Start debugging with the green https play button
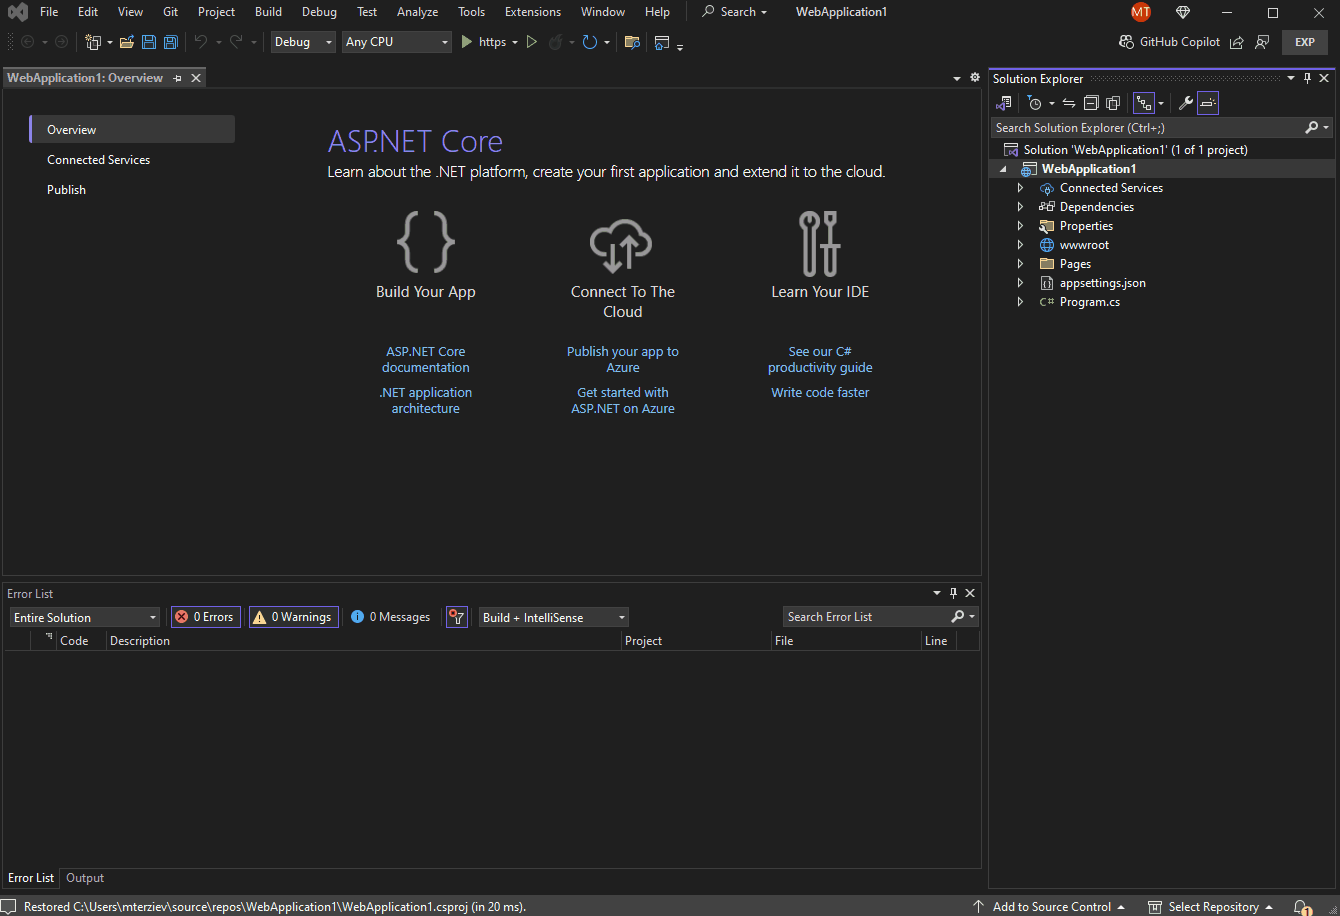 466,42
